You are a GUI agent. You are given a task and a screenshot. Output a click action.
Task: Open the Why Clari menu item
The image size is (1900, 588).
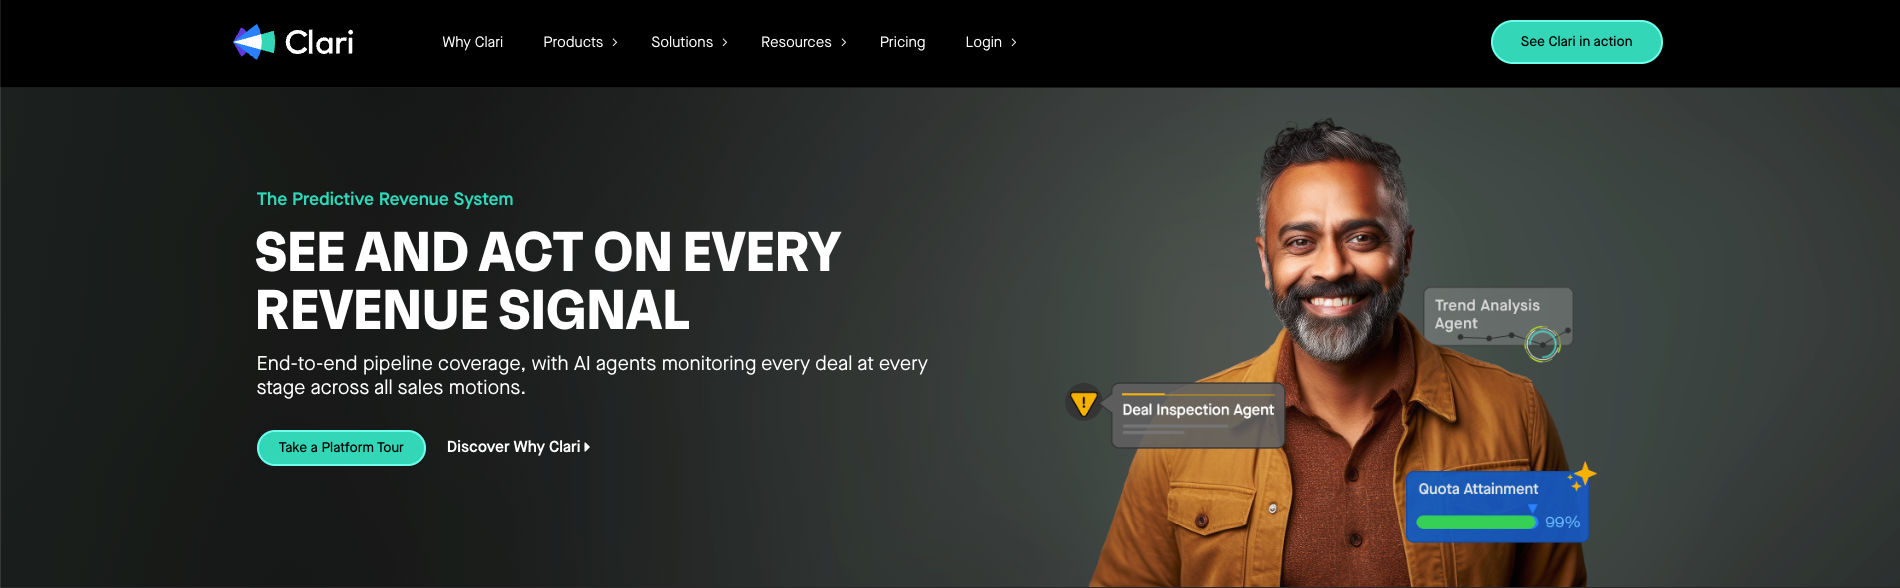[472, 42]
